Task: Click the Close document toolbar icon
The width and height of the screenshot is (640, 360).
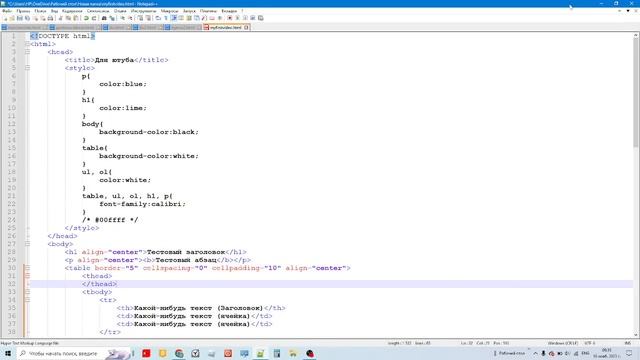Action: point(35,18)
